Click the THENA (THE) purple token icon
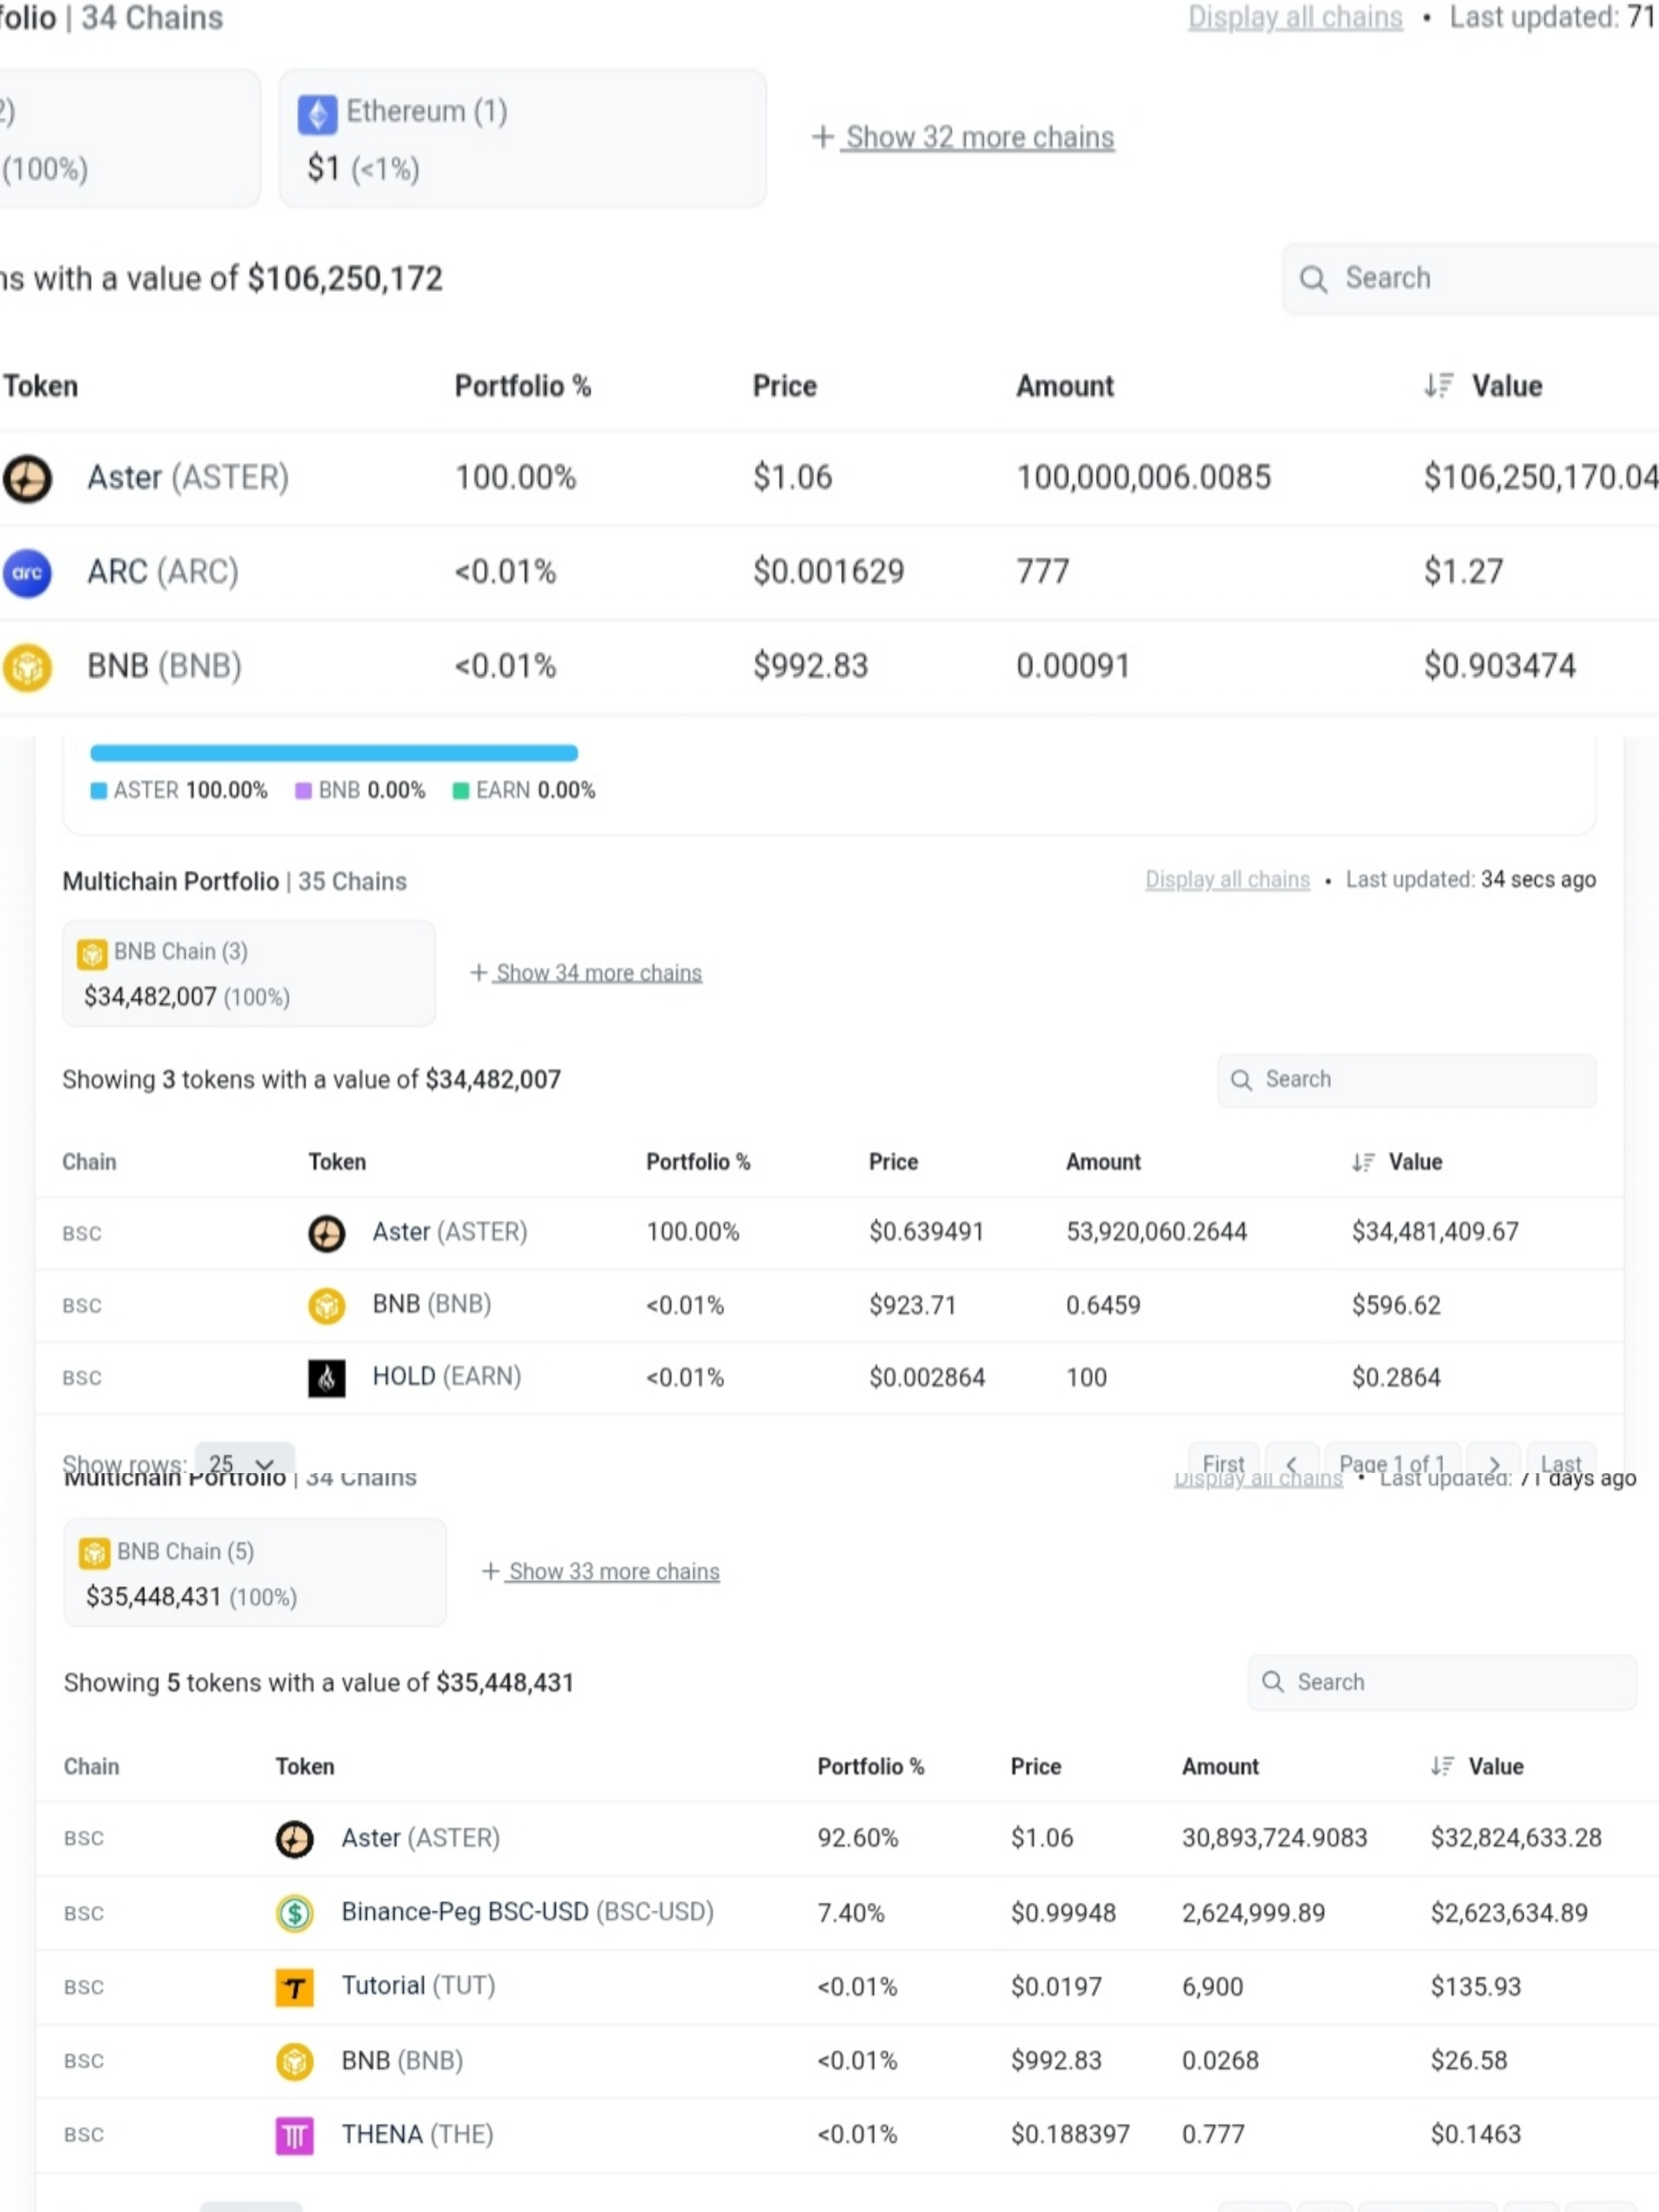Viewport: 1659px width, 2212px height. (294, 2135)
